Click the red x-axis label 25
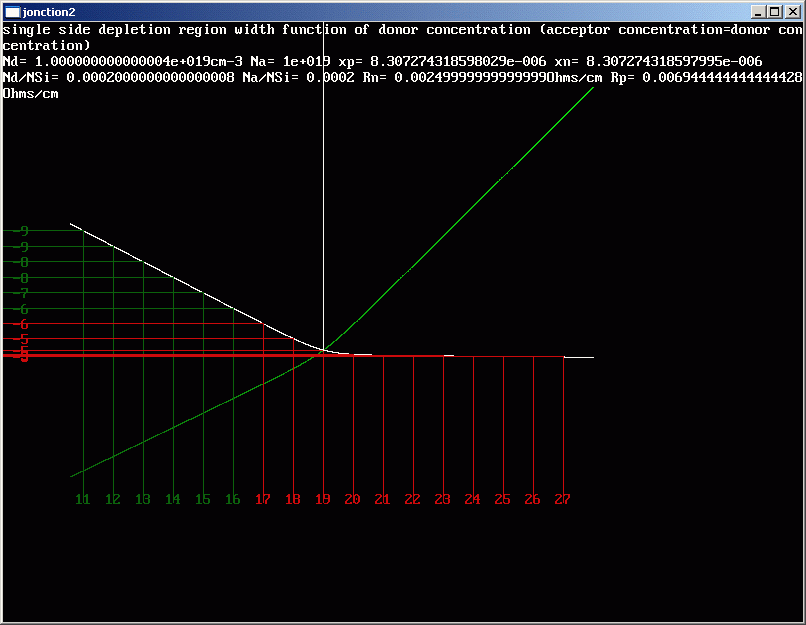 (x=502, y=499)
